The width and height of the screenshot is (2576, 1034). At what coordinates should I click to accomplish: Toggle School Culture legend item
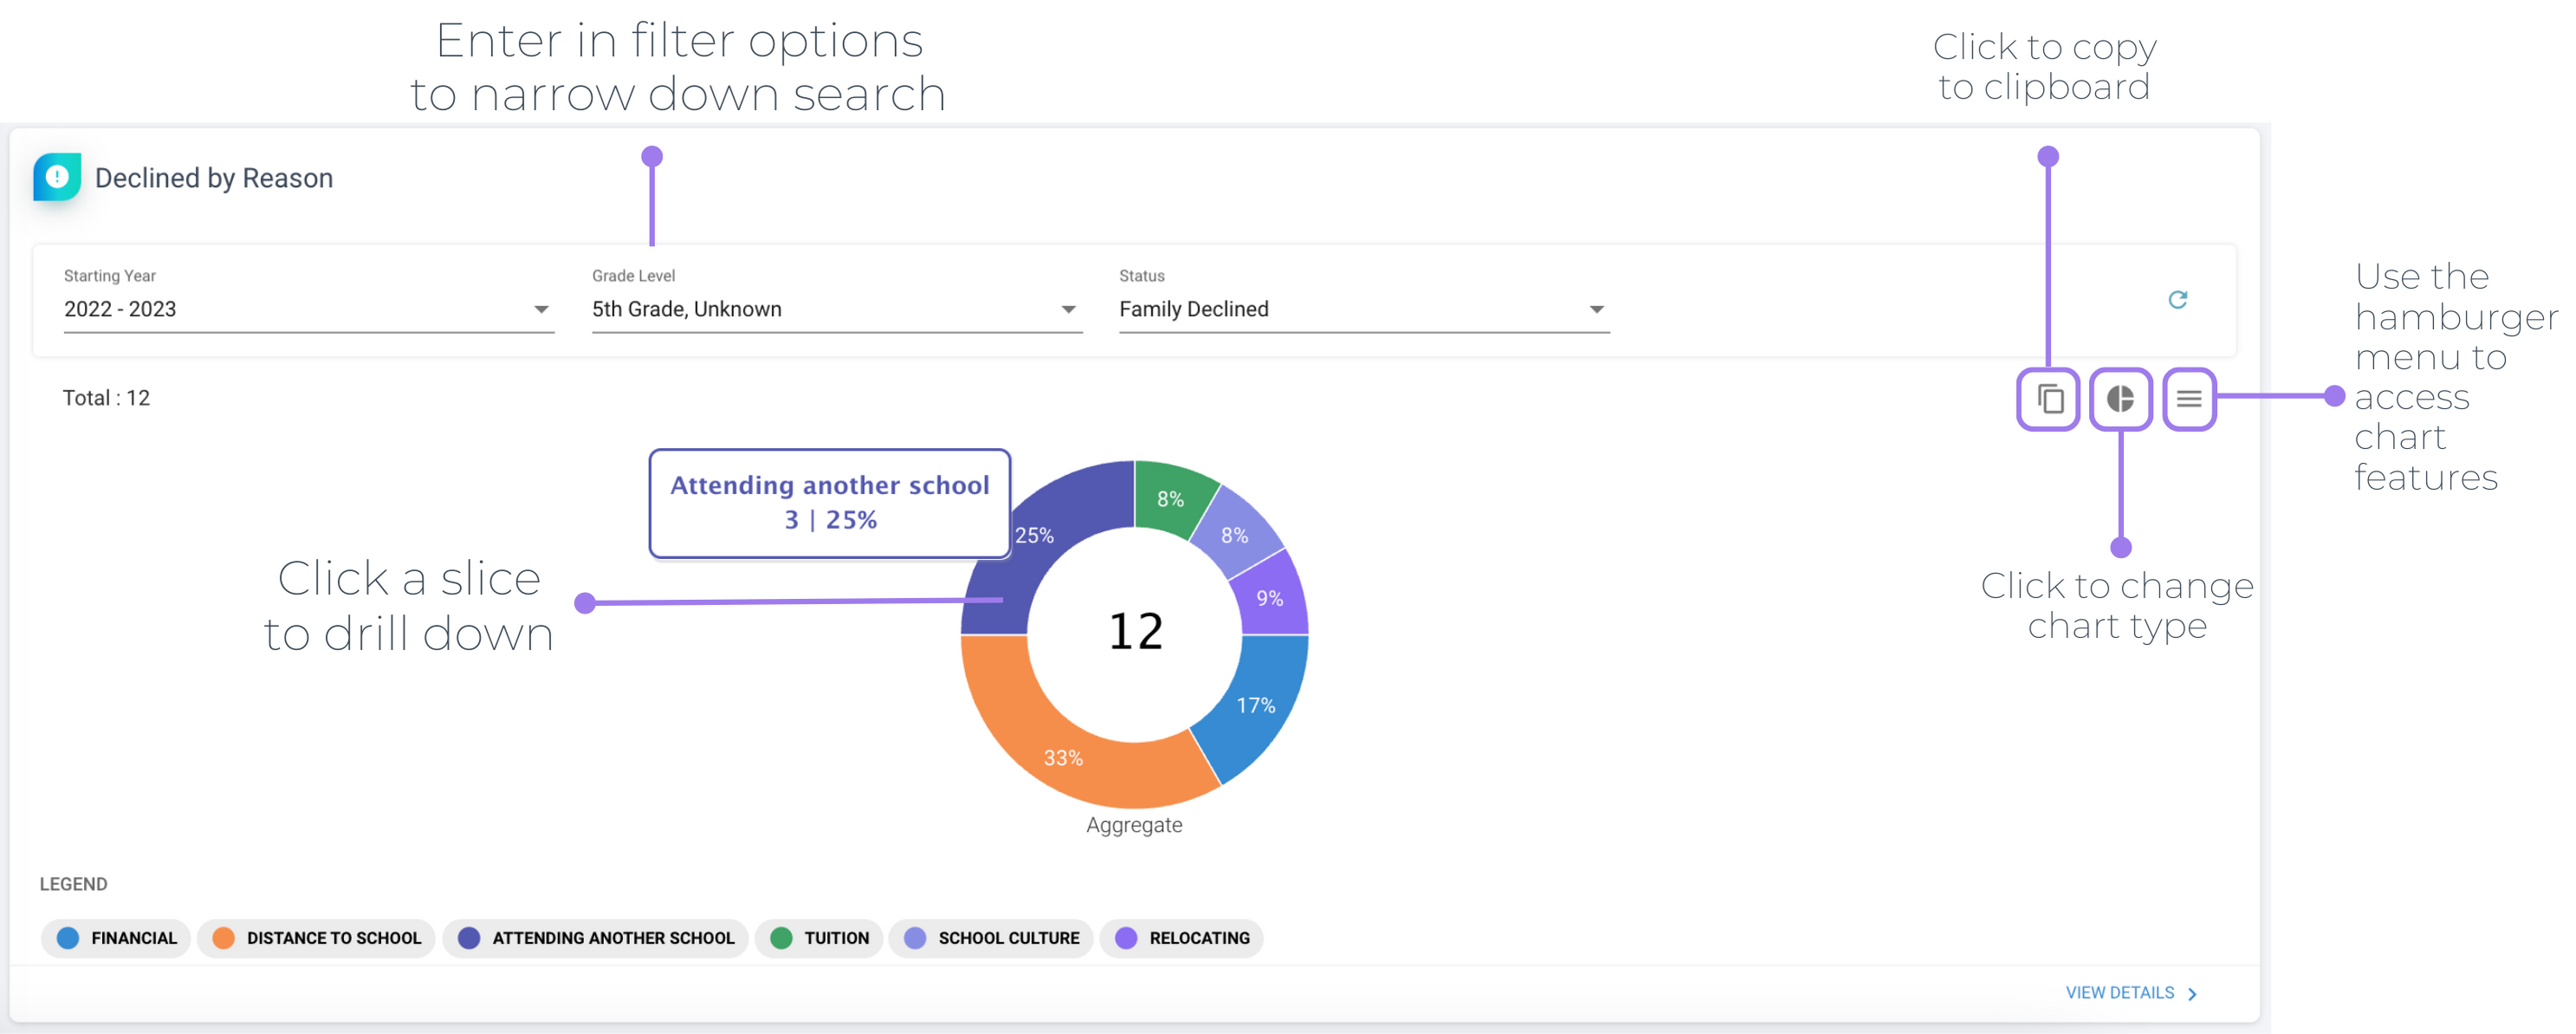pyautogui.click(x=991, y=938)
